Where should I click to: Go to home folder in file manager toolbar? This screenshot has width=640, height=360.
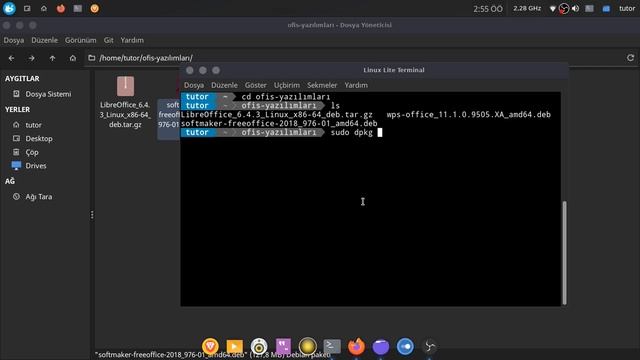point(73,58)
